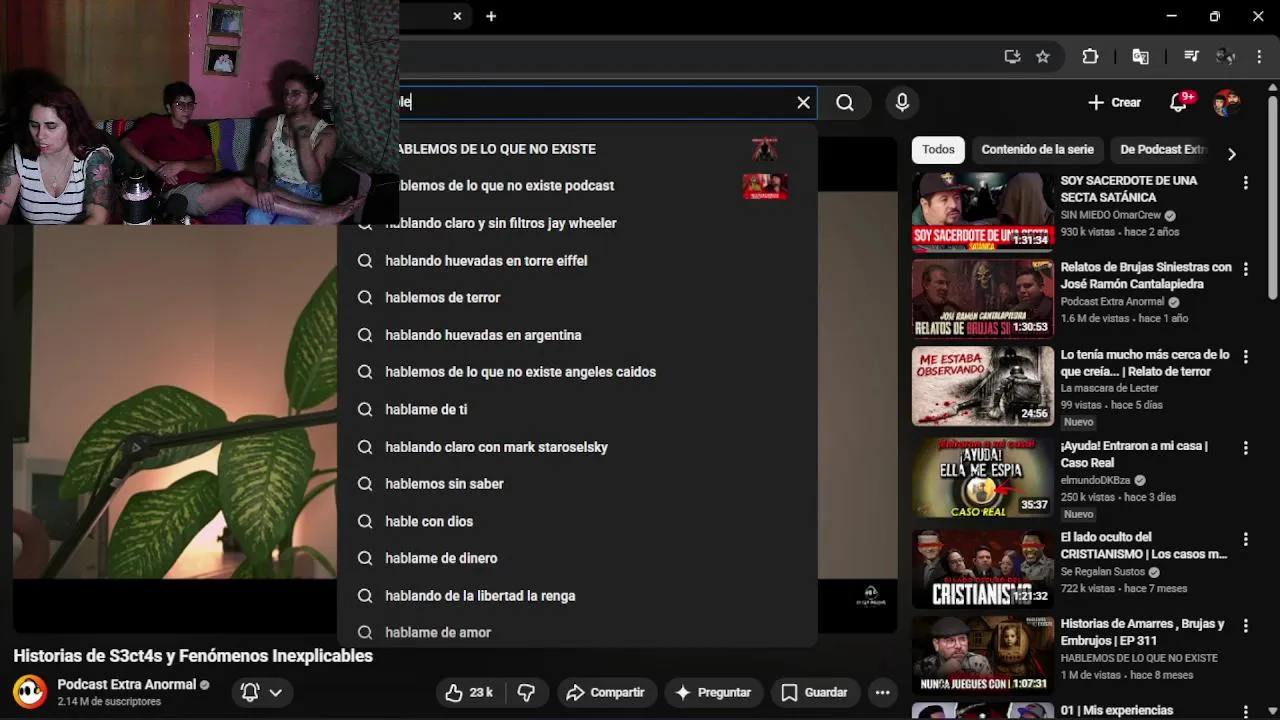Image resolution: width=1280 pixels, height=720 pixels.
Task: Choose suggestion hablando huevadas en torre eiffel
Action: [577, 260]
